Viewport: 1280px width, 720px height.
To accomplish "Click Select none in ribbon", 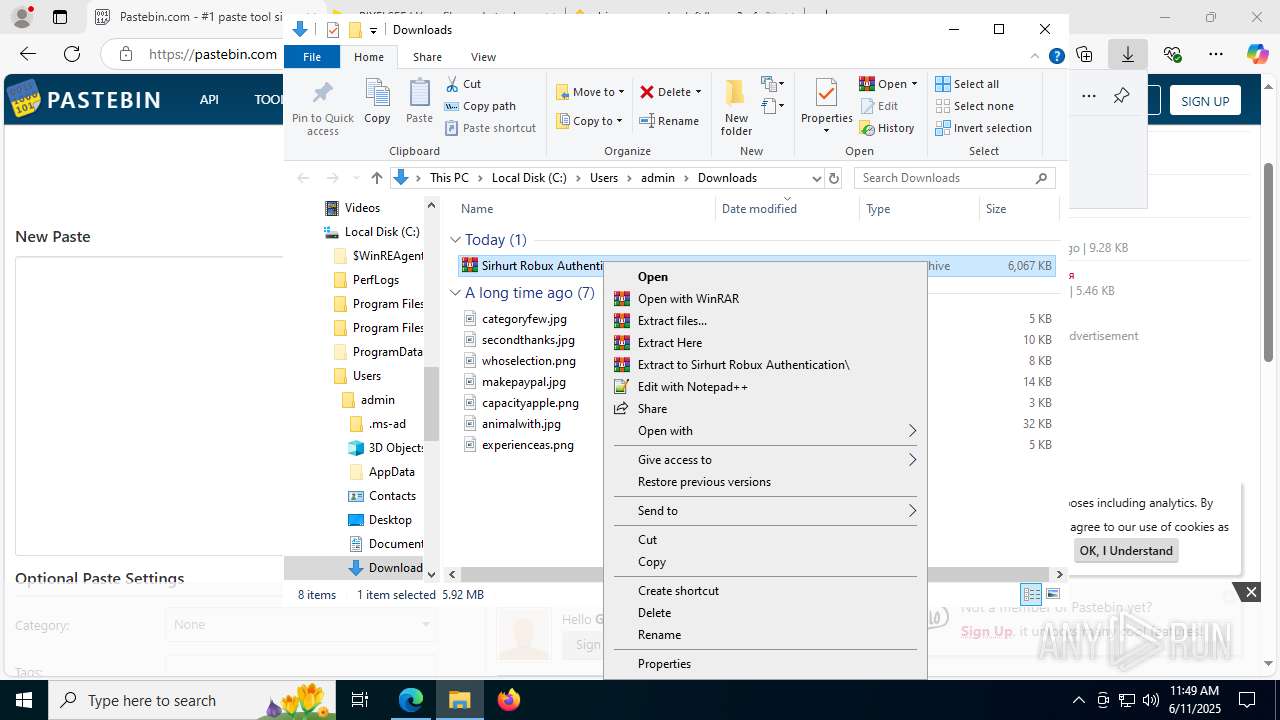I will [975, 106].
